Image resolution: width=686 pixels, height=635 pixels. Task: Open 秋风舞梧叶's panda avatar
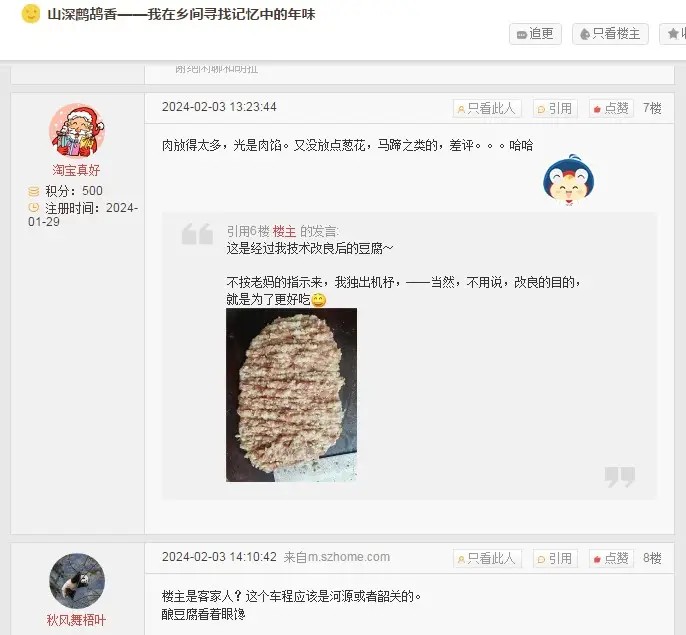pyautogui.click(x=77, y=581)
